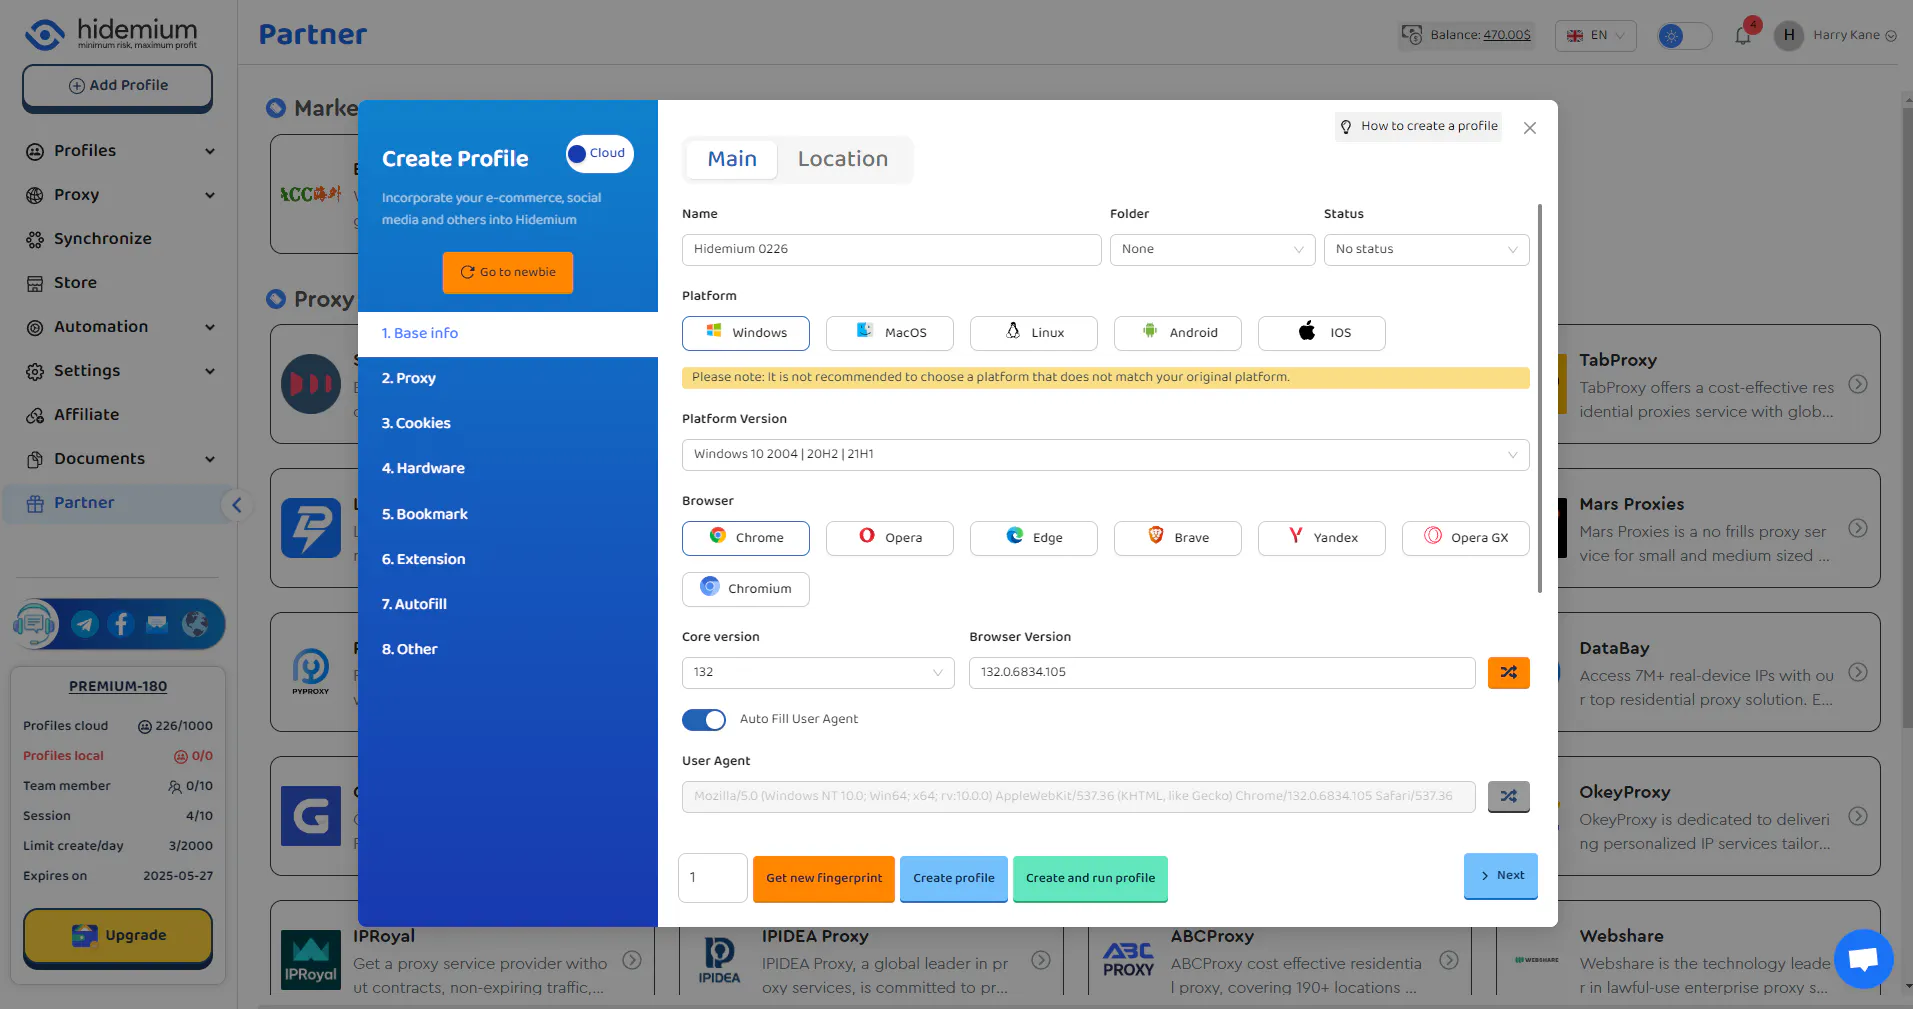Open OkeyProxy card arrow icon

tap(1858, 816)
